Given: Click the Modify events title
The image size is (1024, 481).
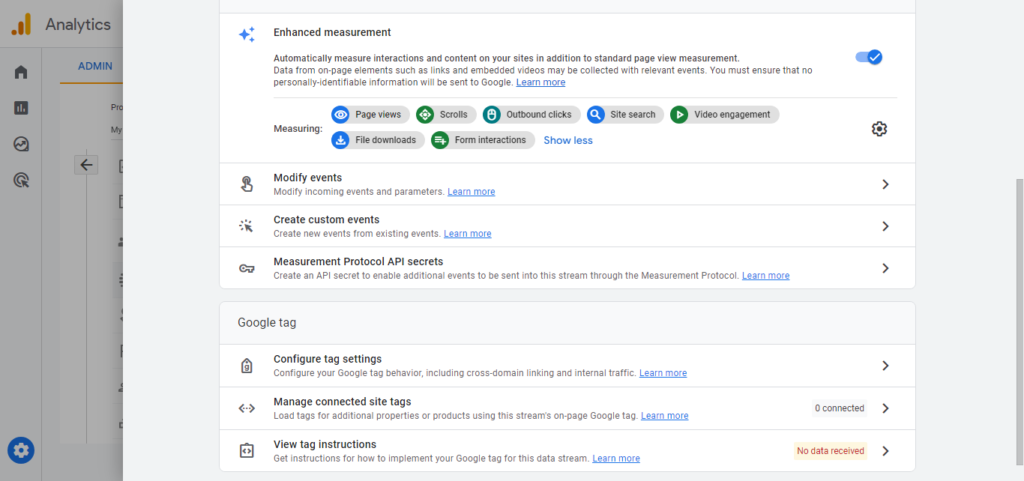Looking at the screenshot, I should tap(308, 178).
